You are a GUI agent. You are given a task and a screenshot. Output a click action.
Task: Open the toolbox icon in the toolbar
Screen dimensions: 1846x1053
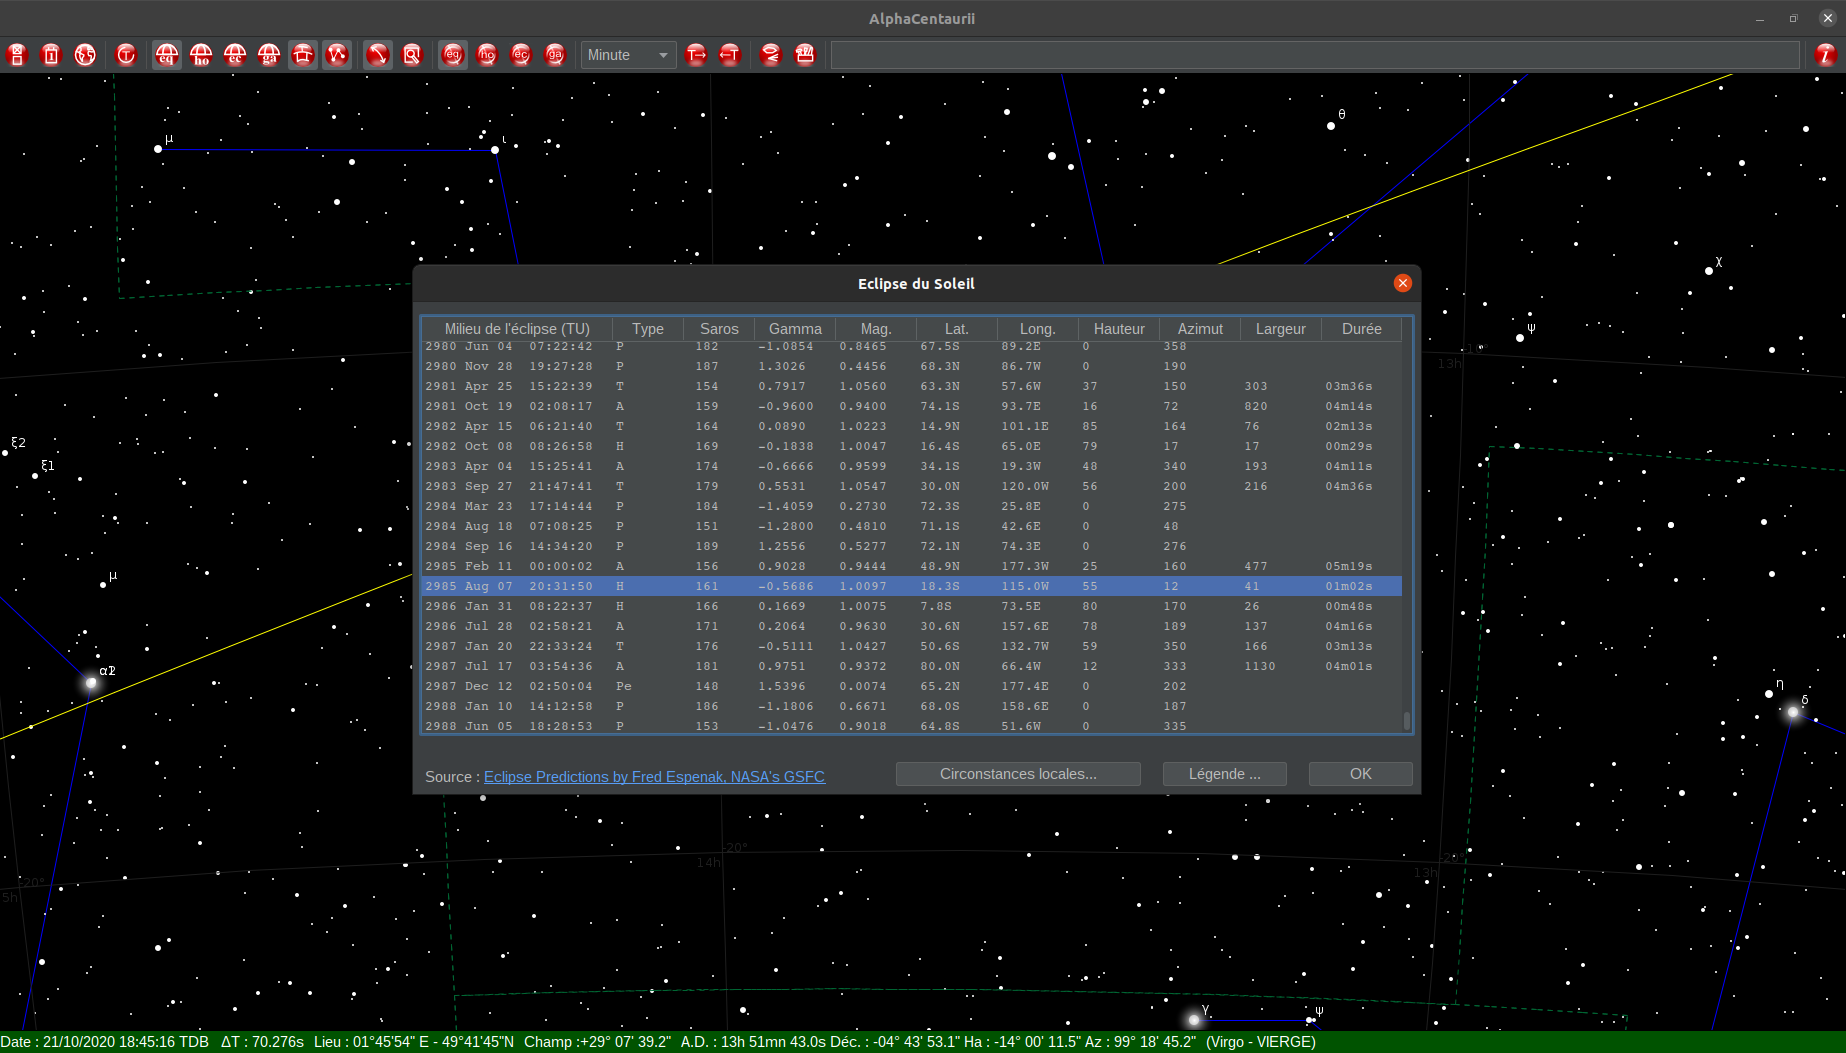[805, 55]
